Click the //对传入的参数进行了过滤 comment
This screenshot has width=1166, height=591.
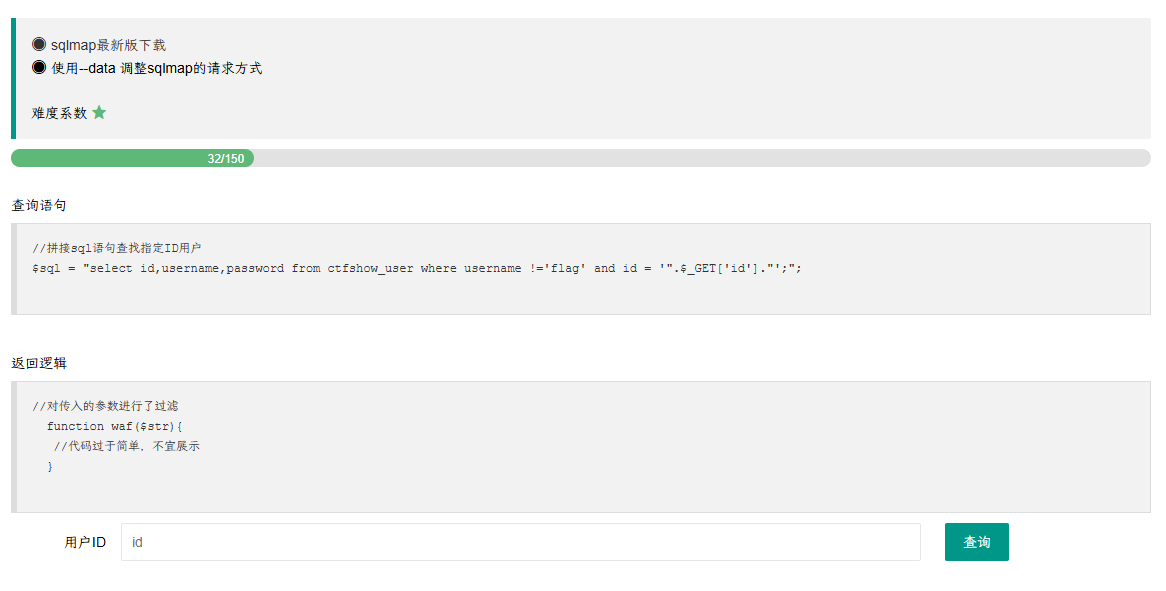[x=105, y=406]
